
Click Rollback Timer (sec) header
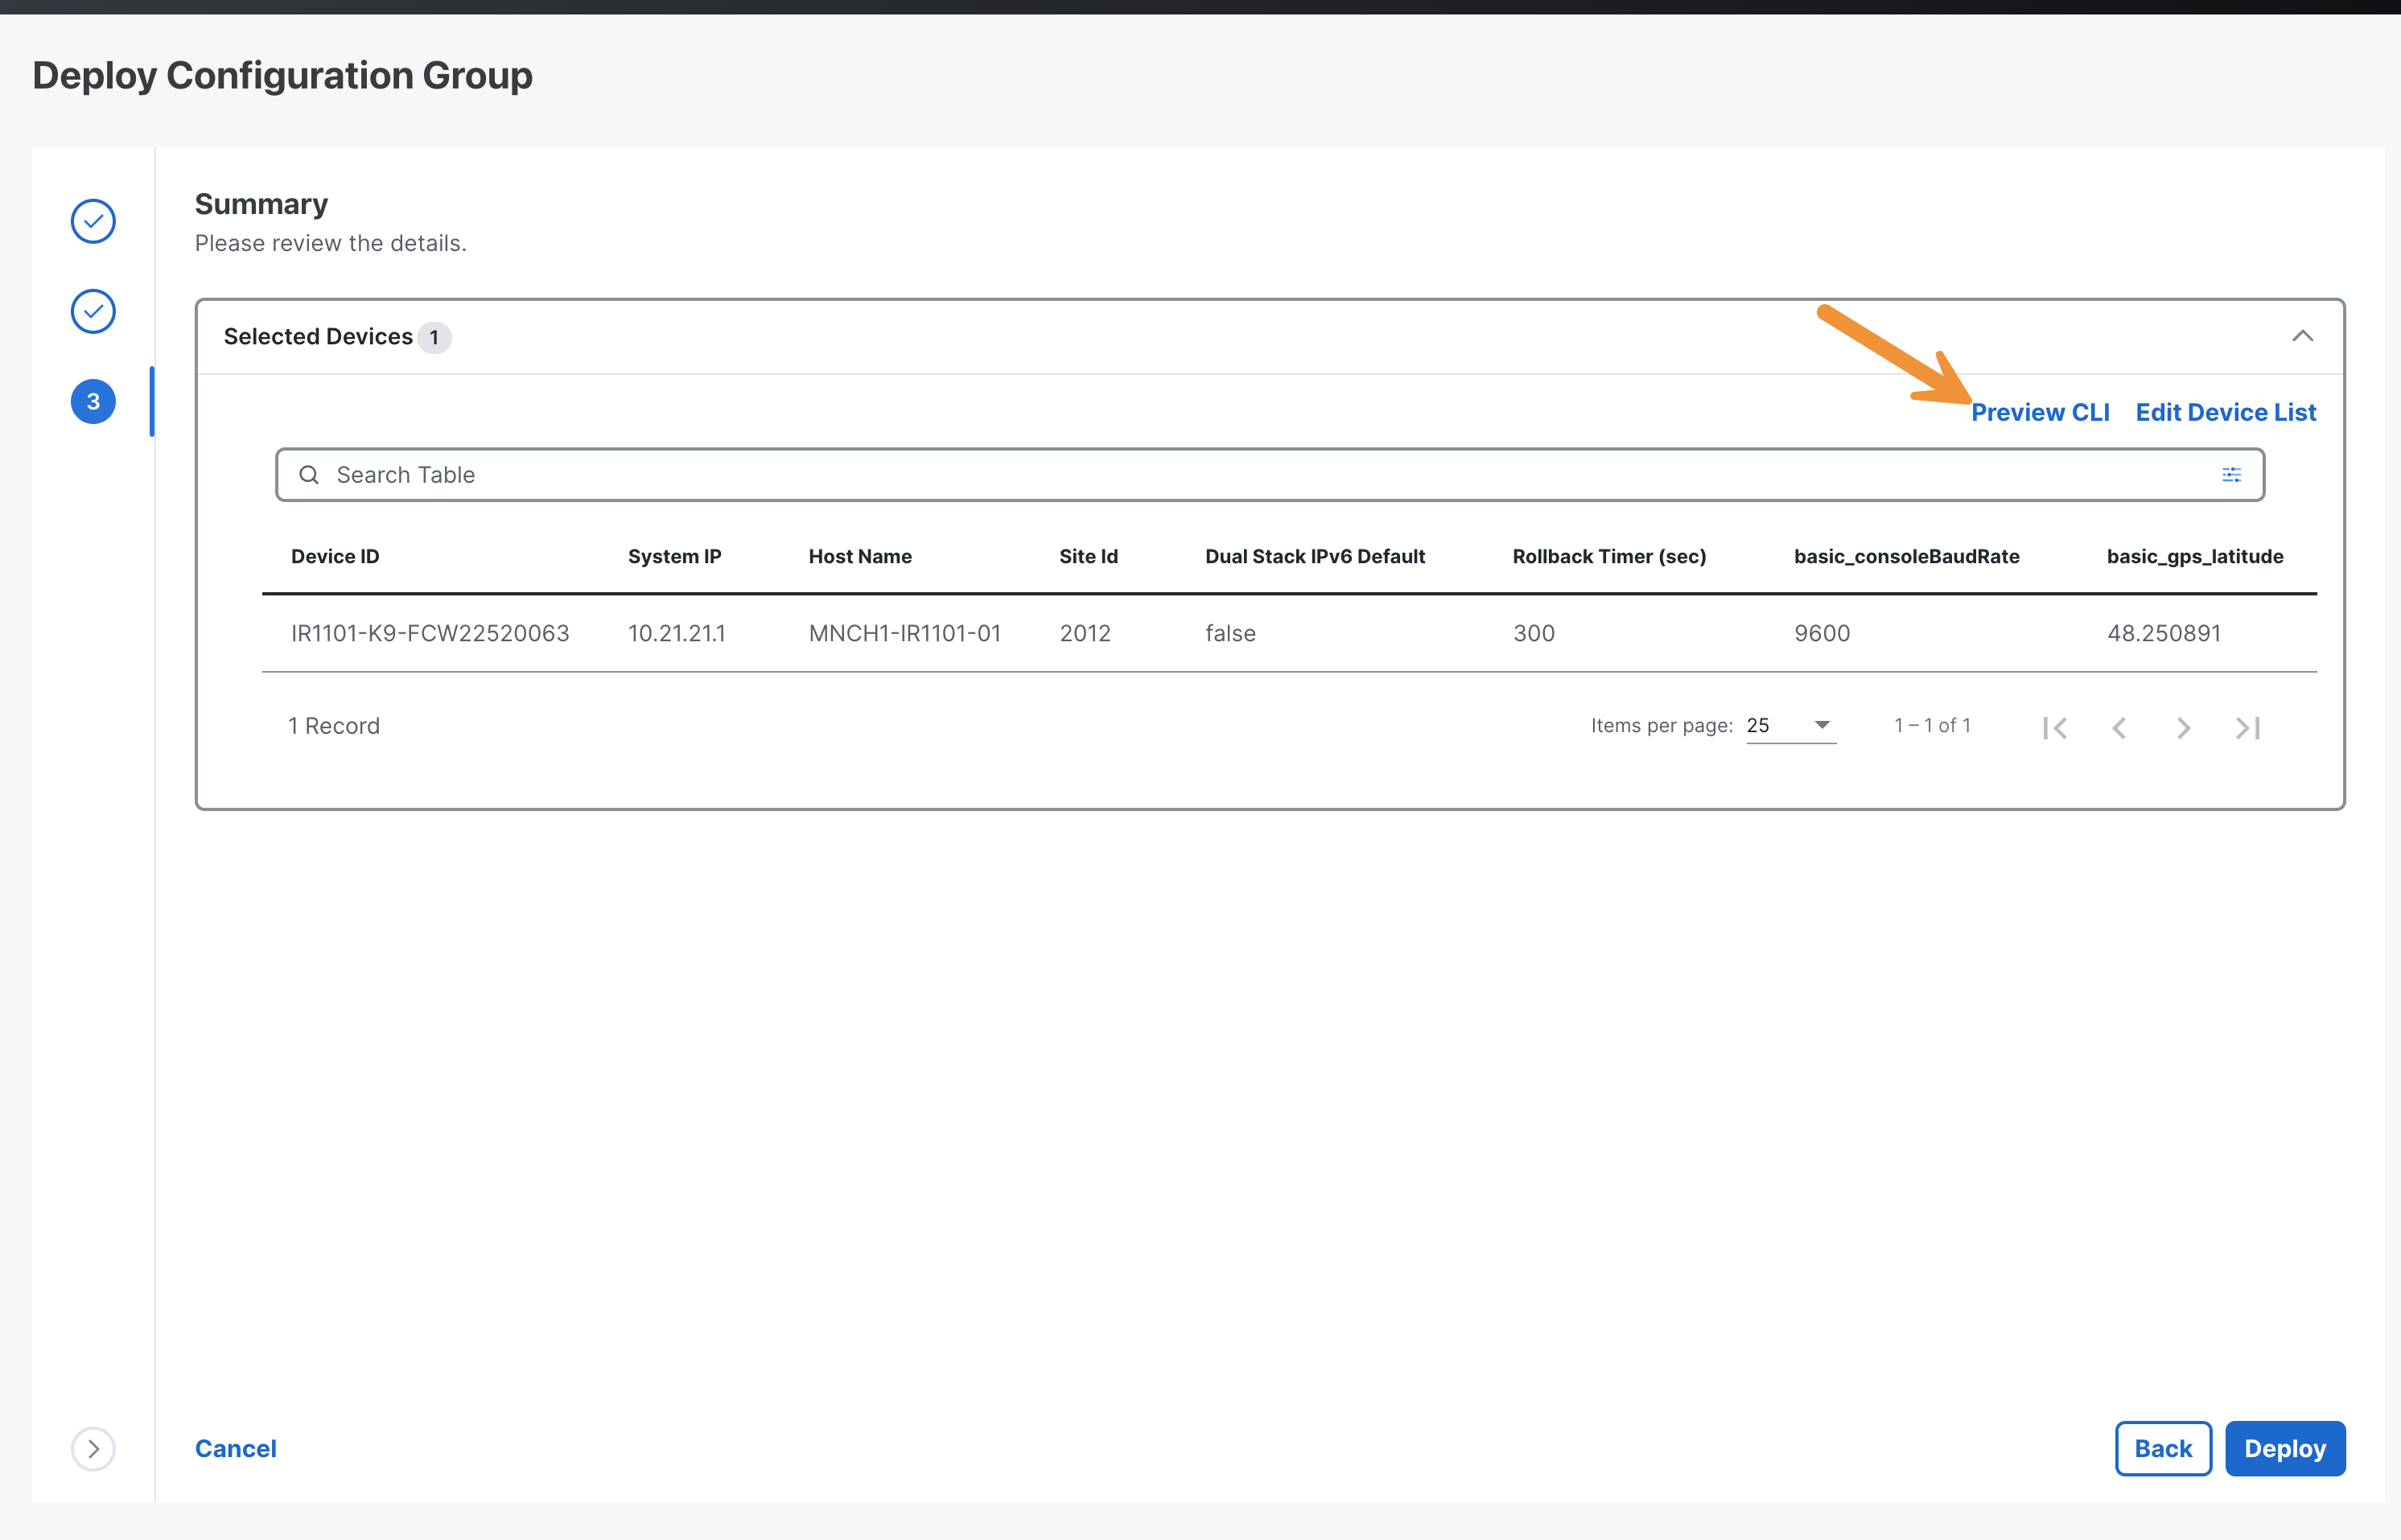1609,556
